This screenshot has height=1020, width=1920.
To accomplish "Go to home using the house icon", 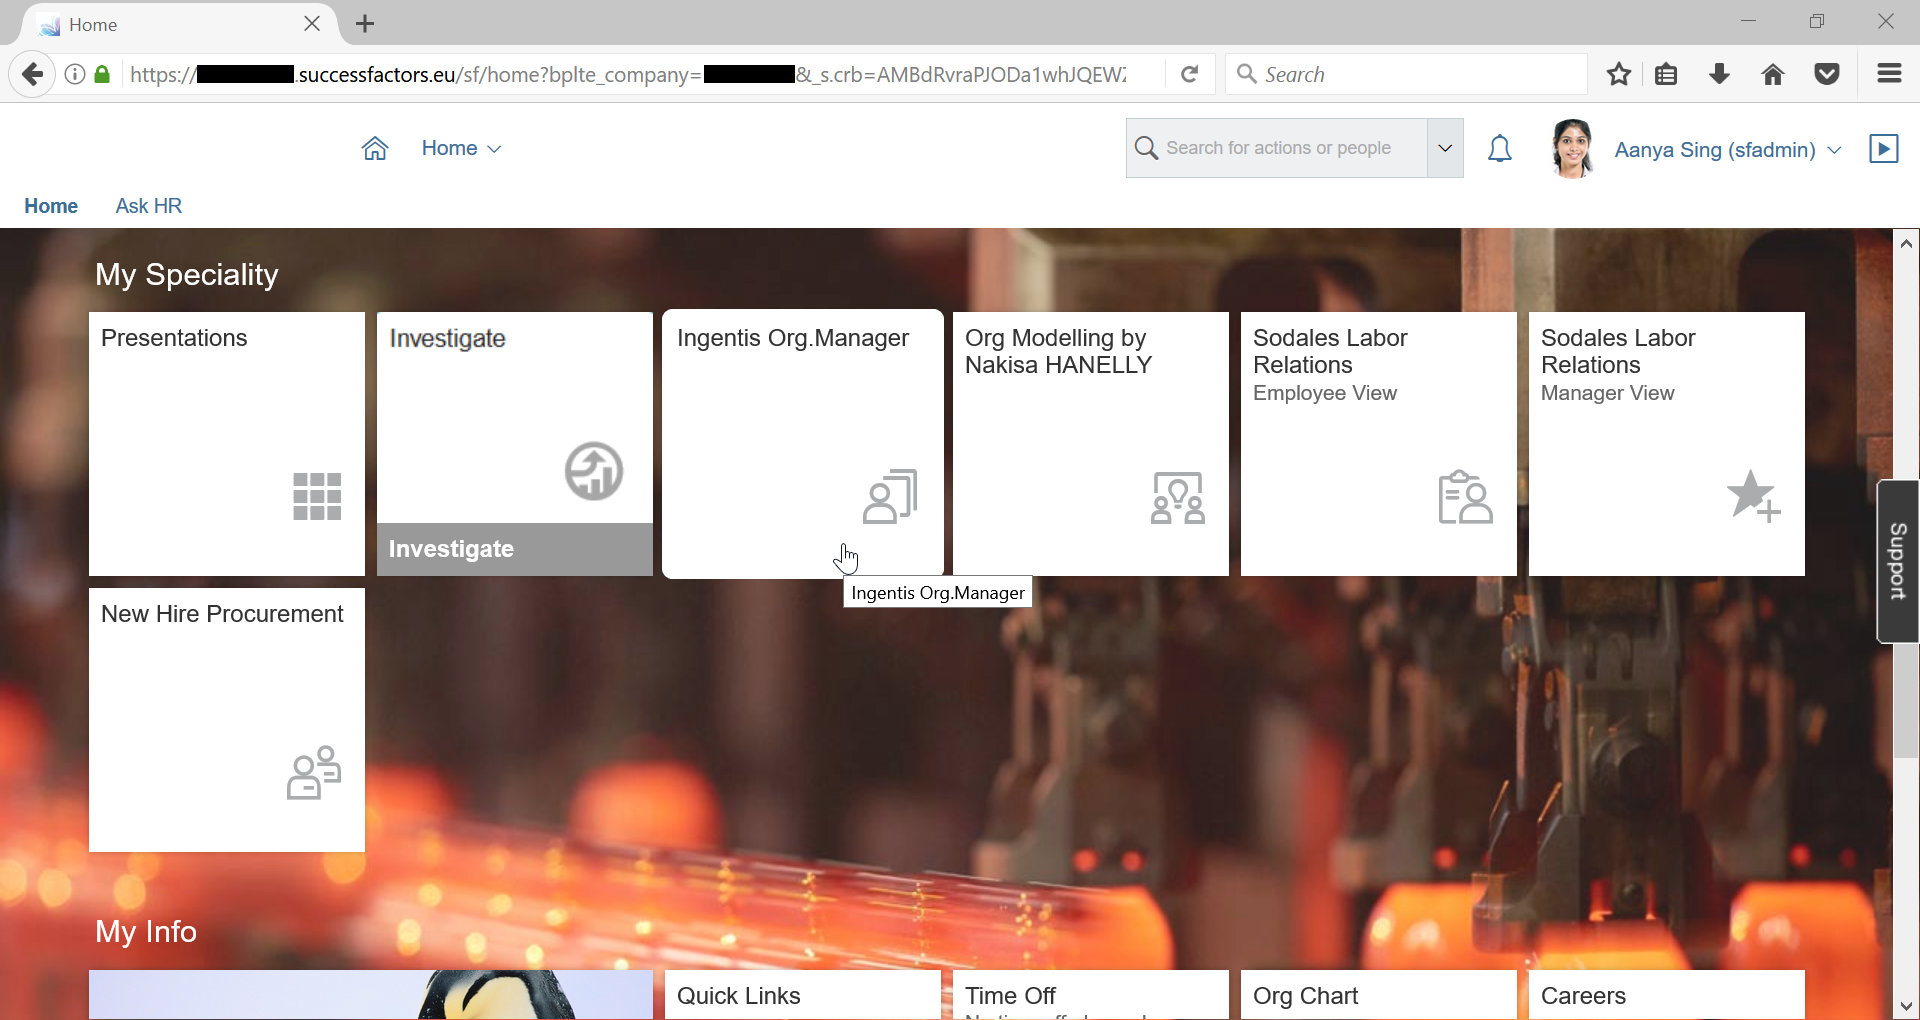I will [x=375, y=148].
